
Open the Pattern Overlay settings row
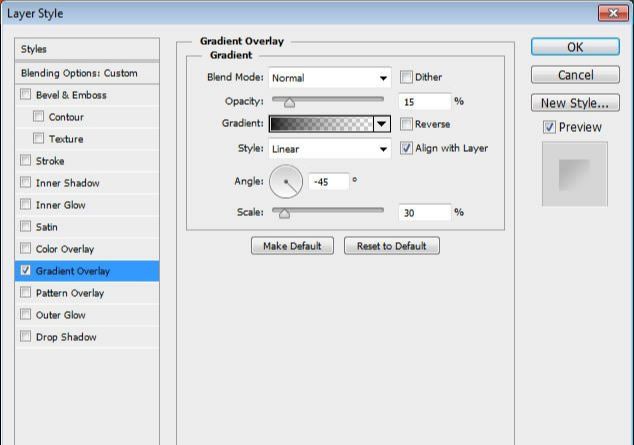(87, 293)
